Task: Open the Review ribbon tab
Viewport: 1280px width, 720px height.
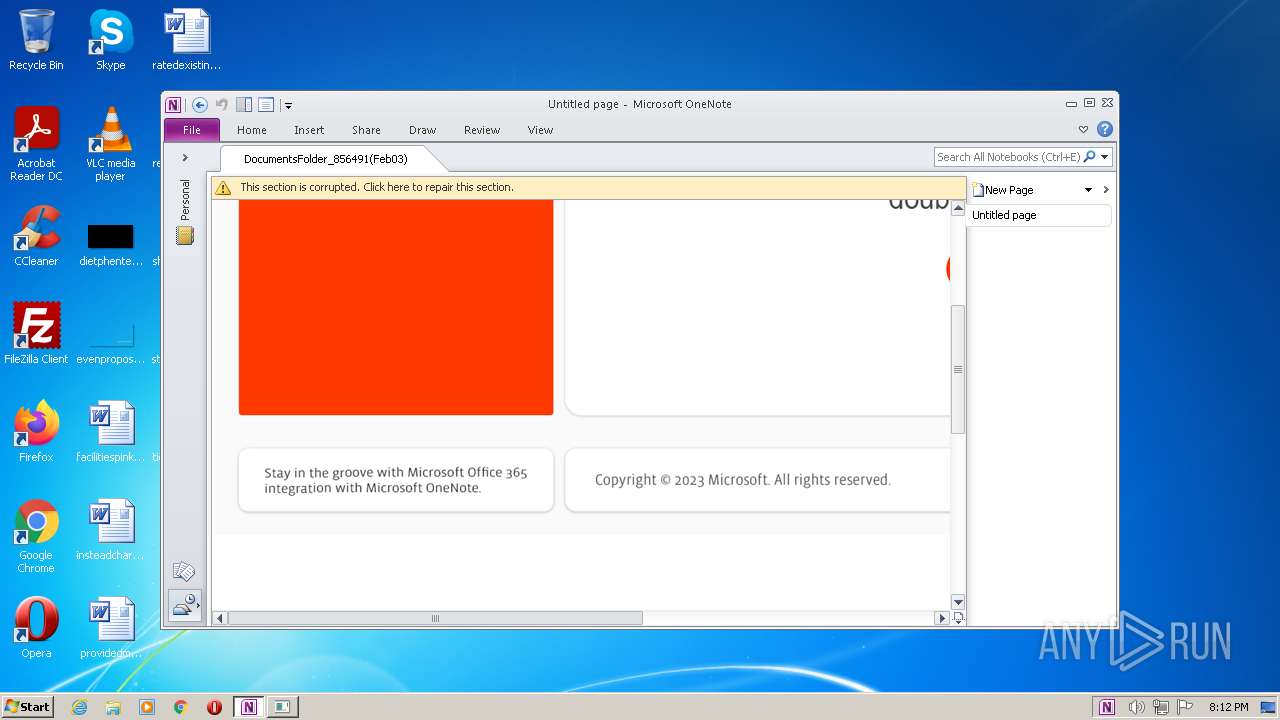Action: pos(481,130)
